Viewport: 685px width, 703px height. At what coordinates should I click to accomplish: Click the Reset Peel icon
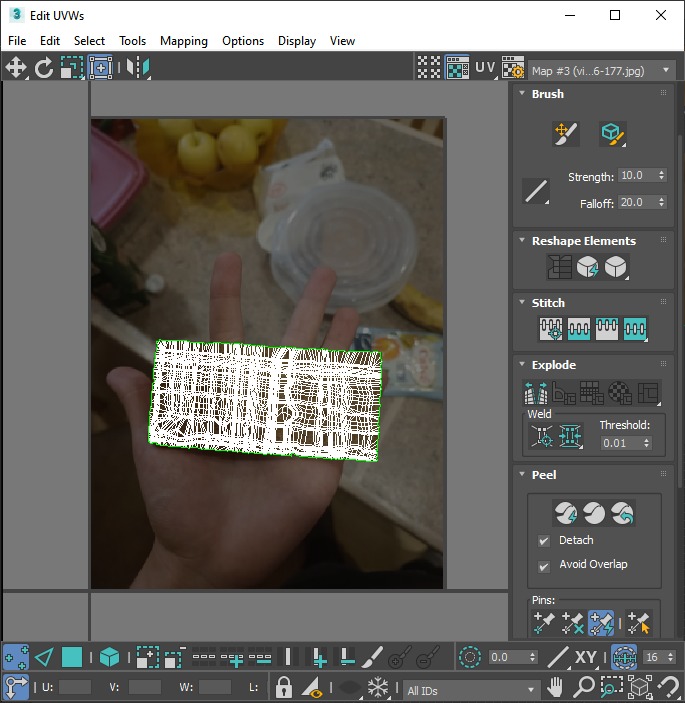[622, 513]
